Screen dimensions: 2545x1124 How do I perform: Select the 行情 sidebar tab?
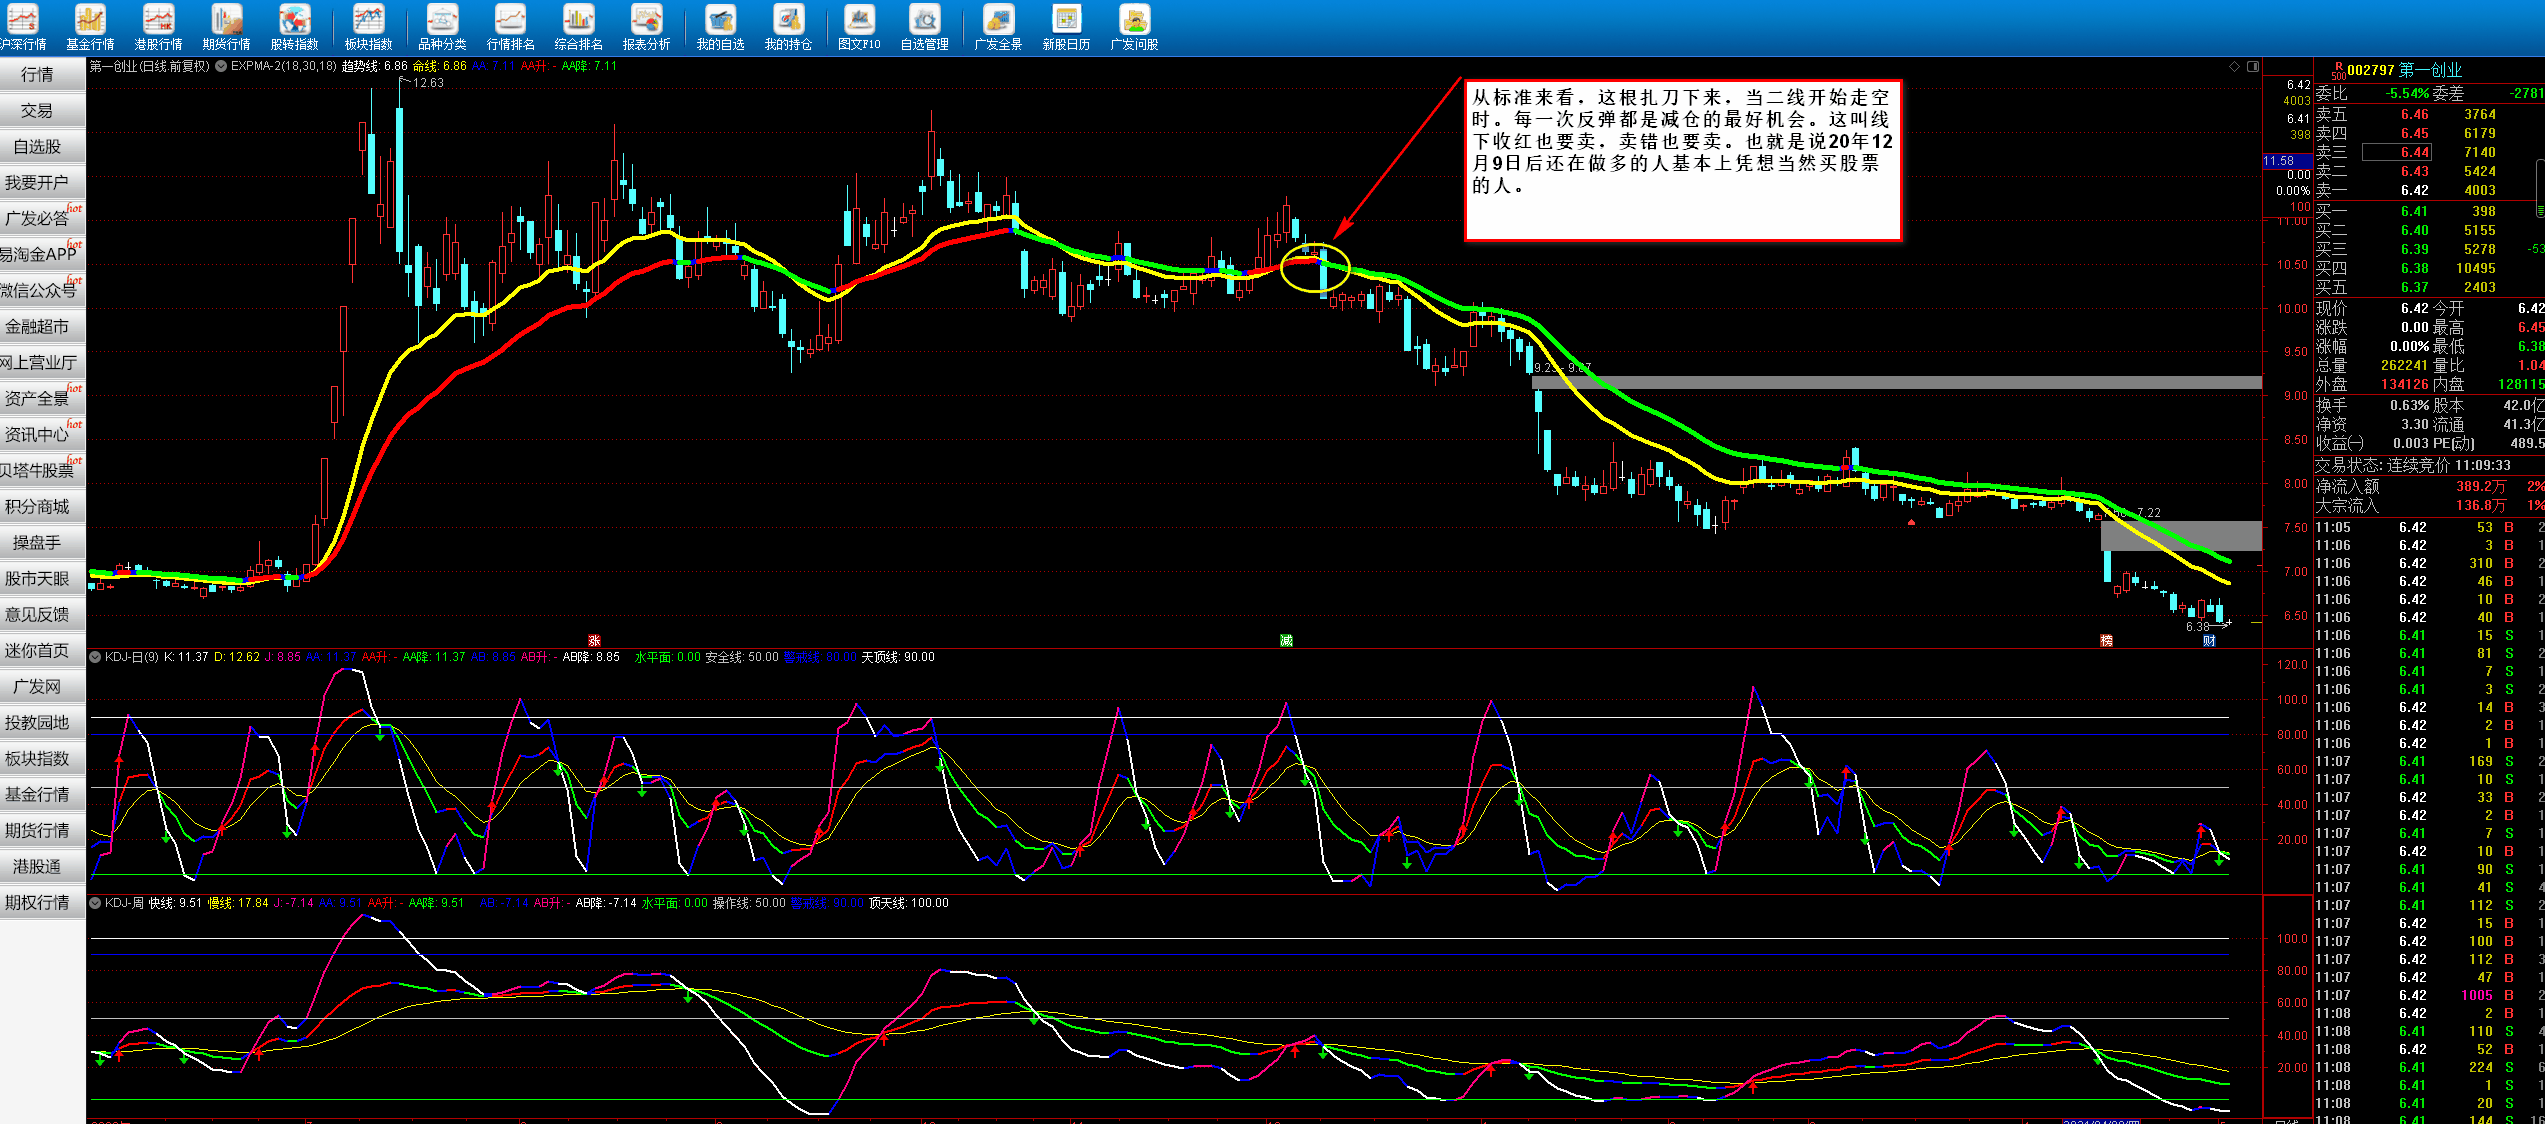coord(42,75)
